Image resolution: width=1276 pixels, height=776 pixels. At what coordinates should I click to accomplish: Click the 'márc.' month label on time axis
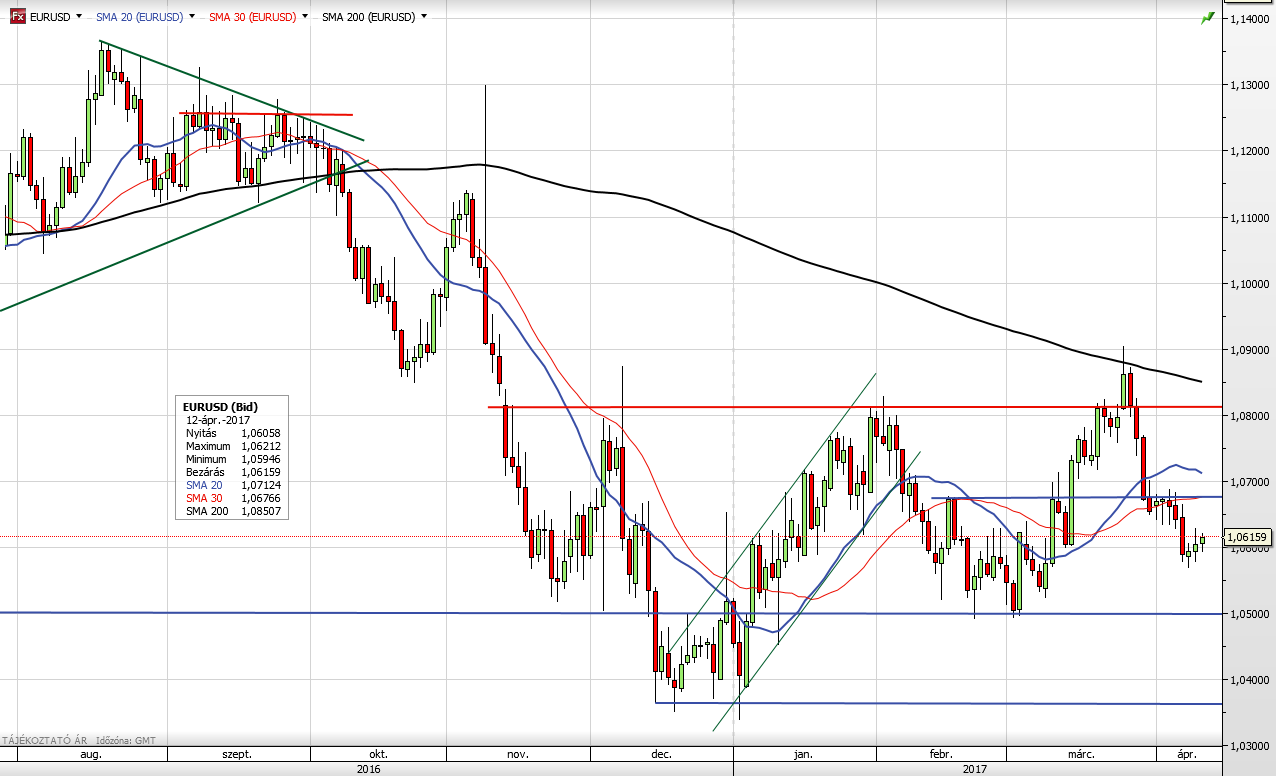pyautogui.click(x=1080, y=755)
